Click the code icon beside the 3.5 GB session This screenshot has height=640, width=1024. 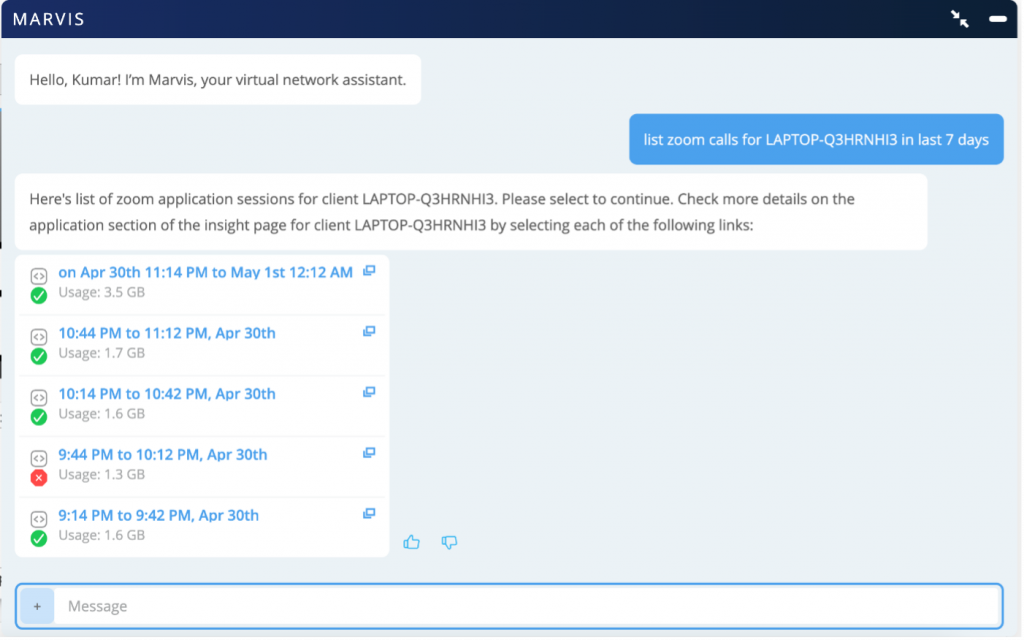[39, 276]
